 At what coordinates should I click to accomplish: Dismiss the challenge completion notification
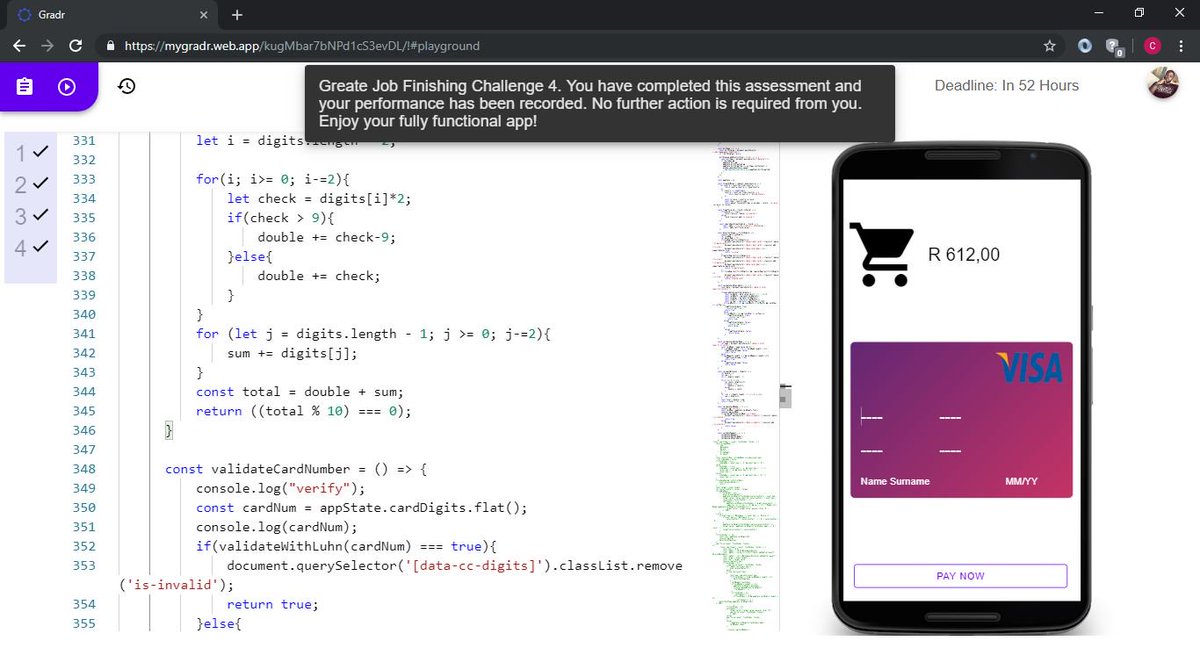[599, 104]
